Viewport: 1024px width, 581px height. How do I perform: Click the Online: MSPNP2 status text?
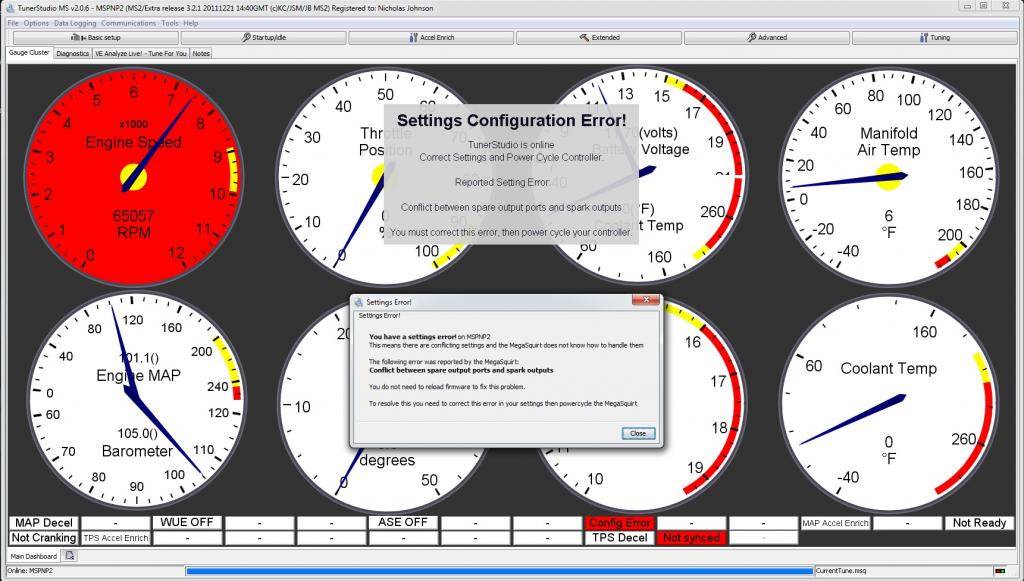click(x=30, y=571)
